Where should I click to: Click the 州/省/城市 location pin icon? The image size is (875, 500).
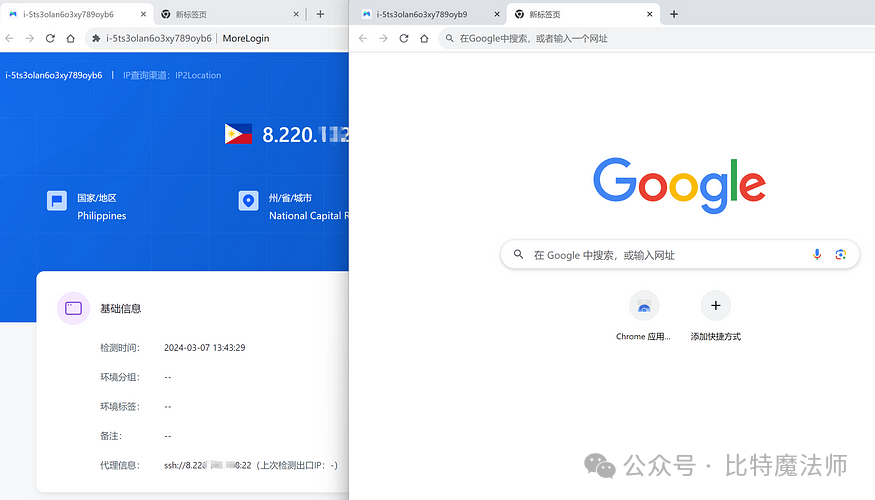point(248,201)
